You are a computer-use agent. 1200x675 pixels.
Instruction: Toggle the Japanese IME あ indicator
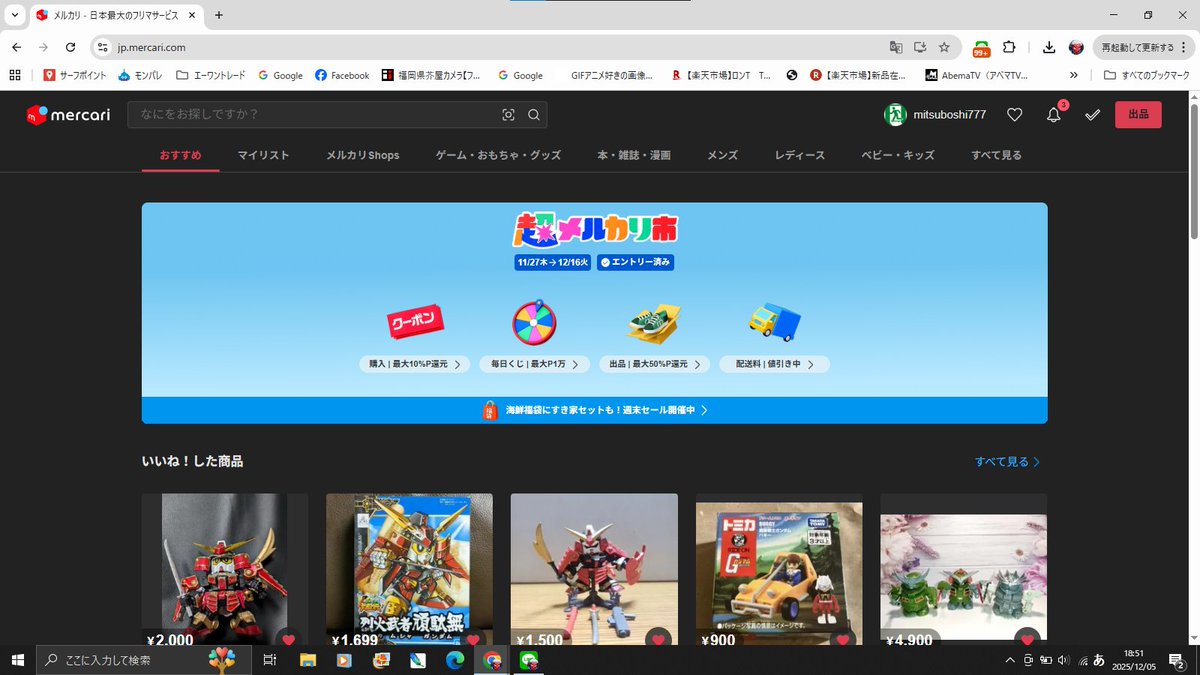tap(1099, 660)
